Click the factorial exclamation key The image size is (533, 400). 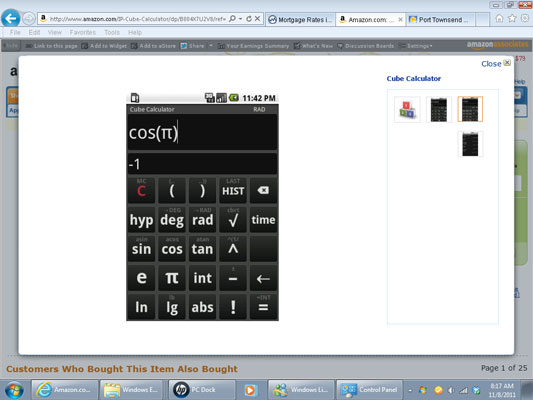233,307
